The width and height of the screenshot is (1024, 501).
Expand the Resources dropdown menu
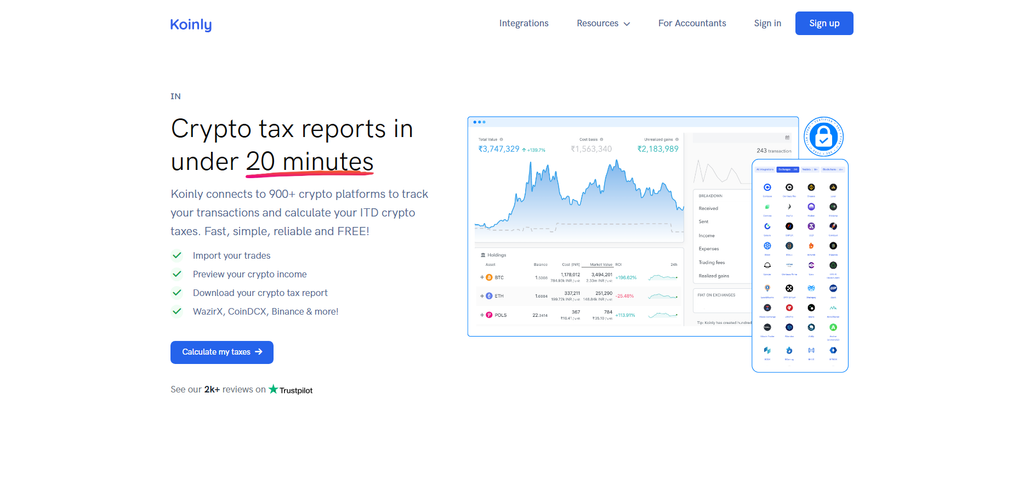tap(603, 23)
